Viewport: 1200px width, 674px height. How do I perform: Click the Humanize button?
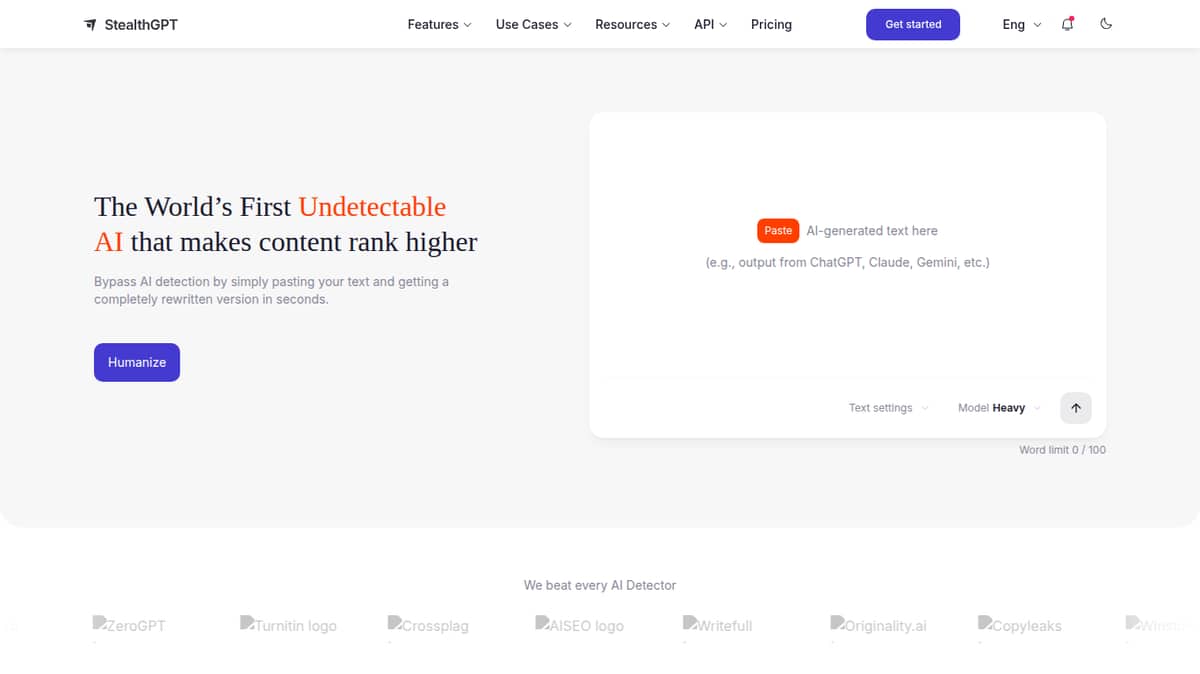pyautogui.click(x=137, y=362)
